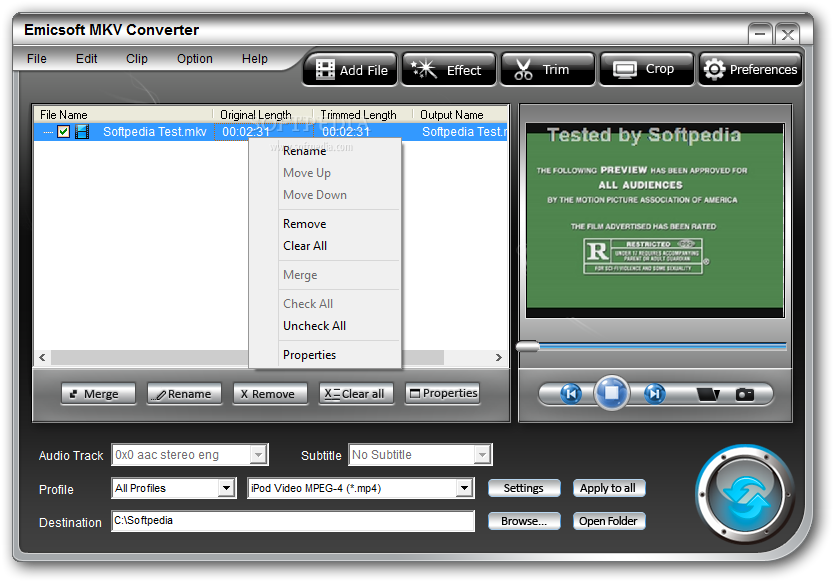
Task: Open the Clip menu
Action: pos(137,59)
